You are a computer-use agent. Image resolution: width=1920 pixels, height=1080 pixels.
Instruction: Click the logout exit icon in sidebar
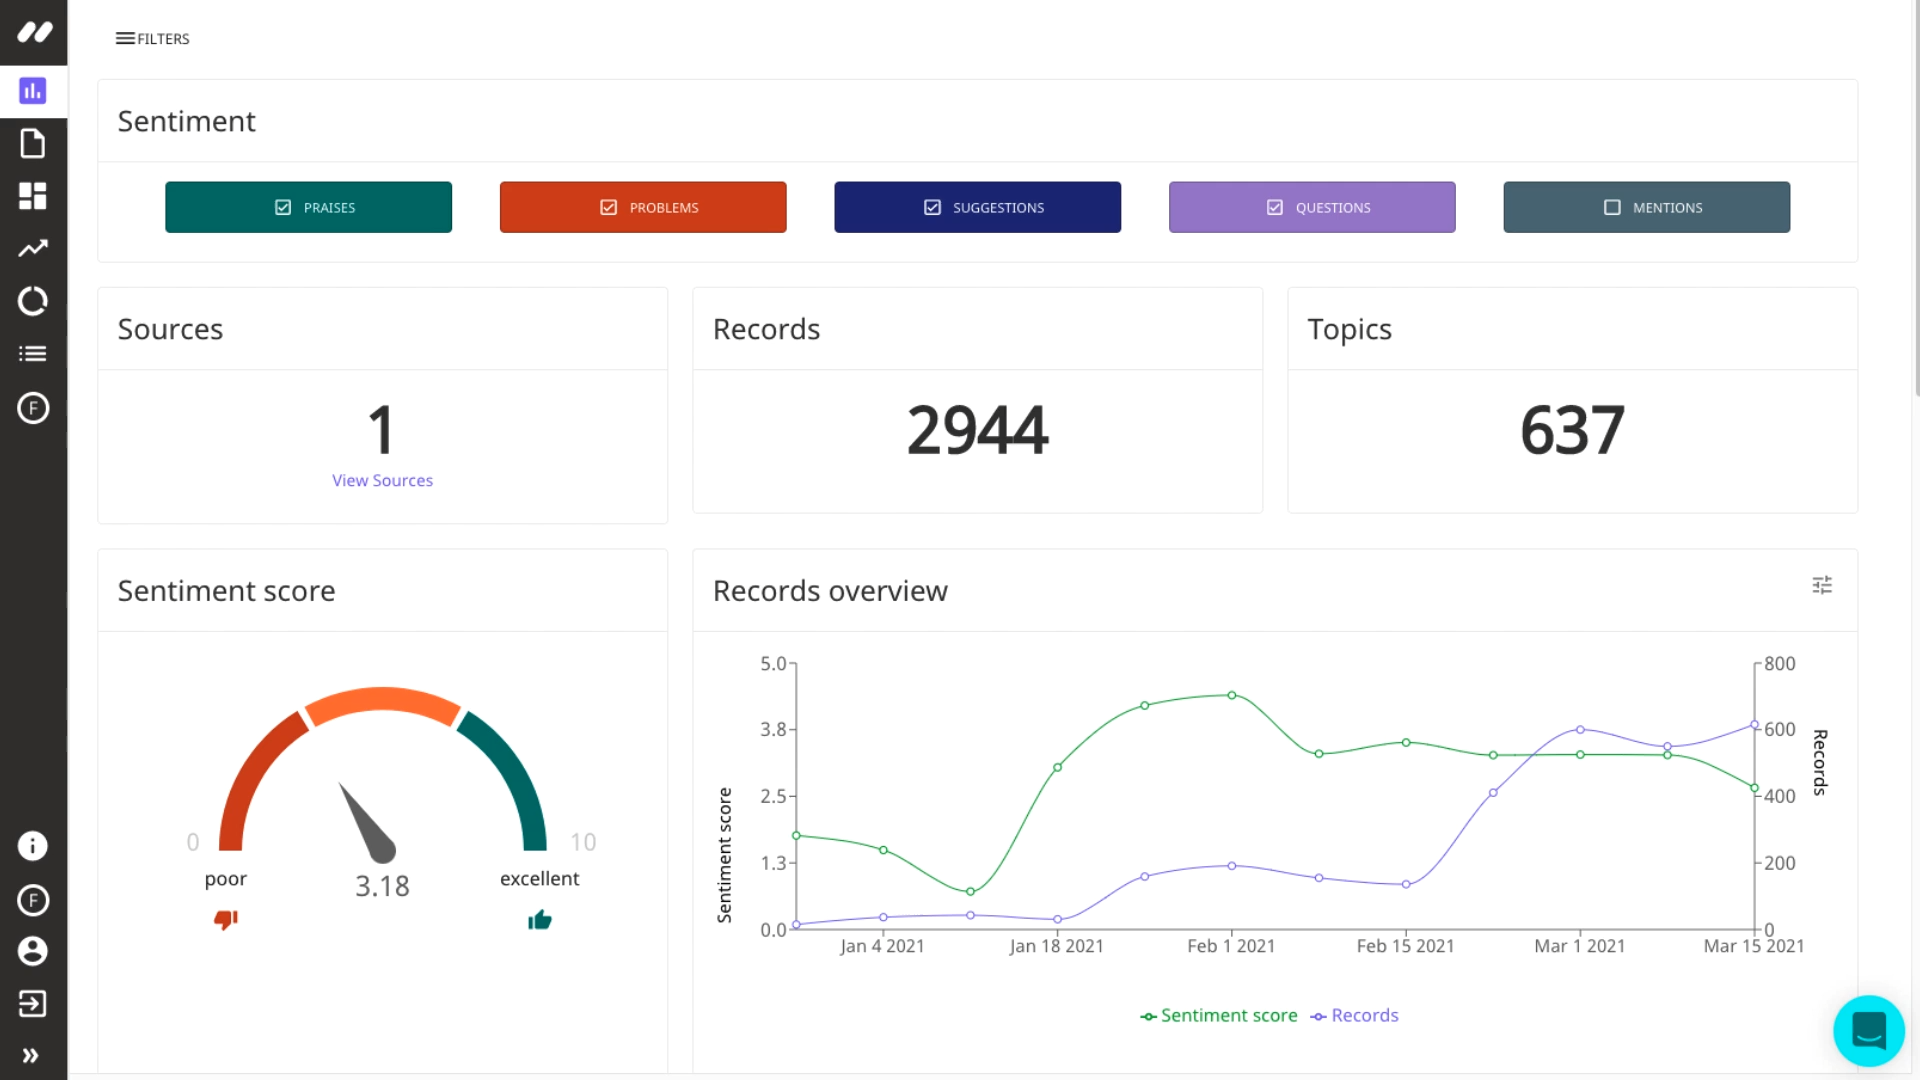pyautogui.click(x=33, y=1003)
